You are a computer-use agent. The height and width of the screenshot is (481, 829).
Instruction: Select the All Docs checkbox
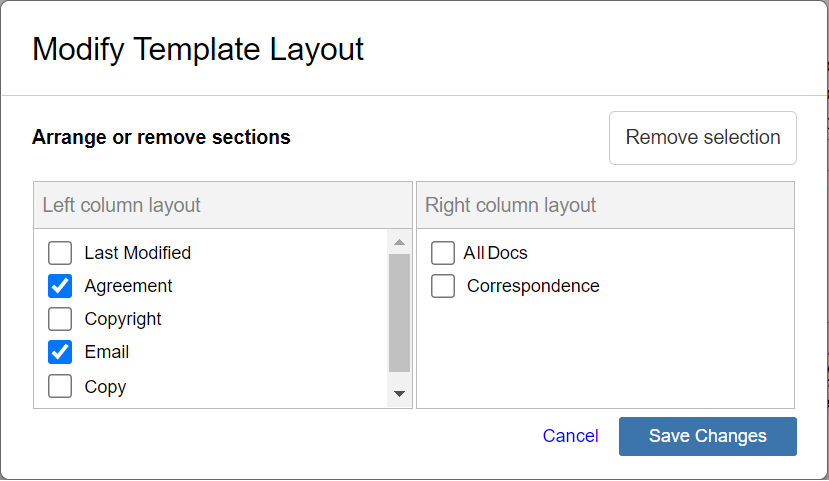(x=443, y=253)
